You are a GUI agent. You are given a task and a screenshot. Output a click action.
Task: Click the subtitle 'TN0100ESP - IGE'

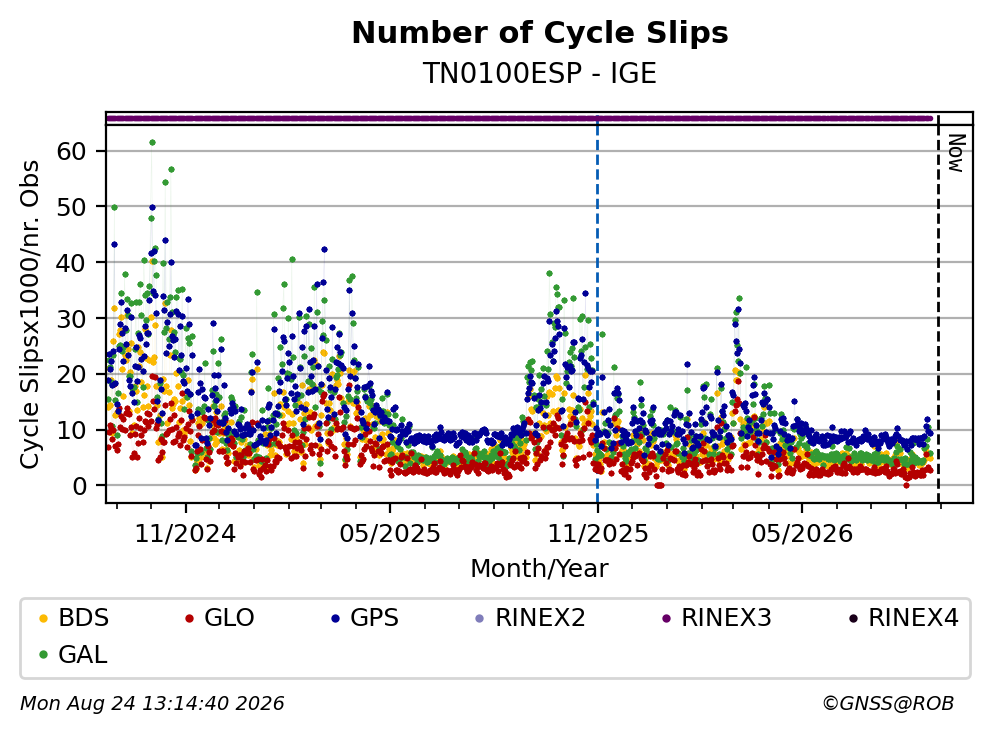[x=540, y=73]
